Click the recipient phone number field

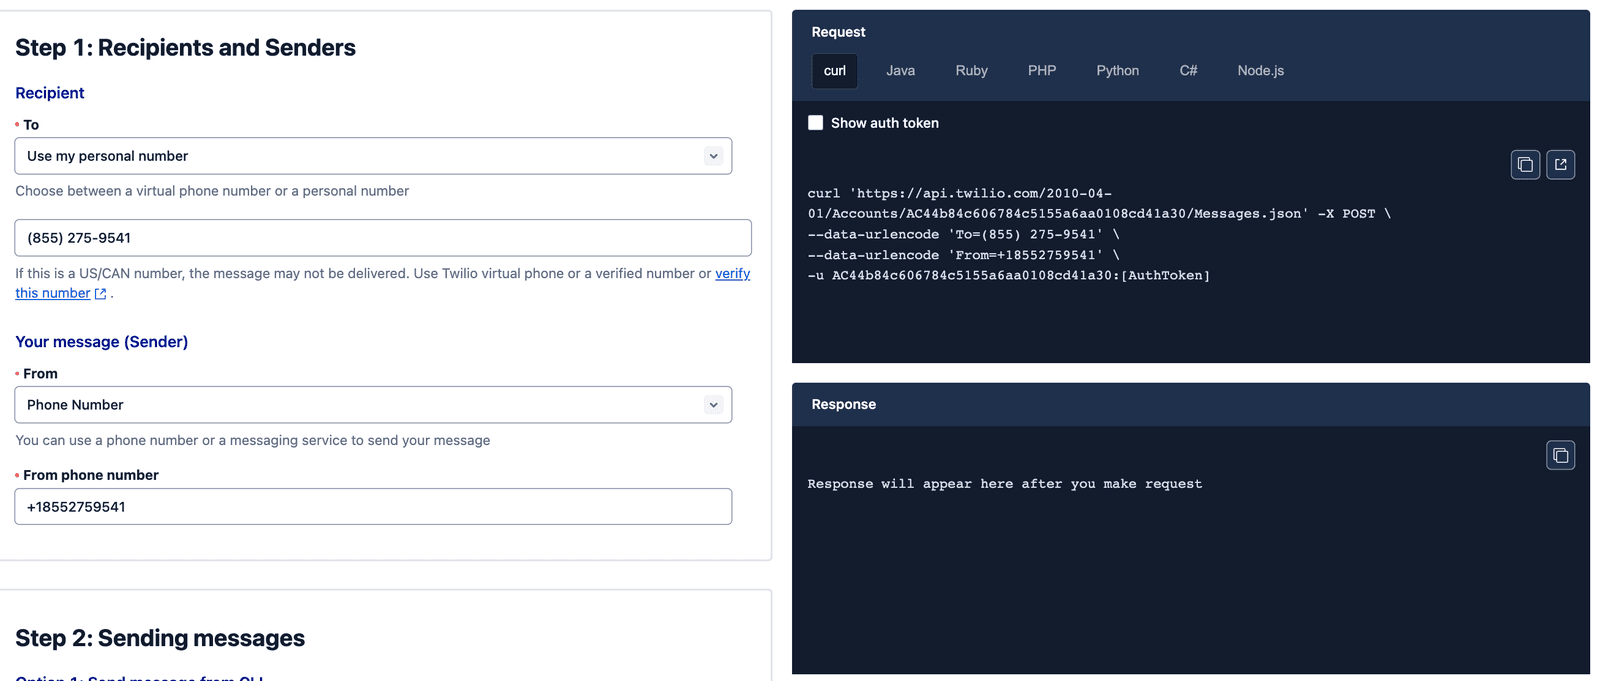[x=382, y=238]
